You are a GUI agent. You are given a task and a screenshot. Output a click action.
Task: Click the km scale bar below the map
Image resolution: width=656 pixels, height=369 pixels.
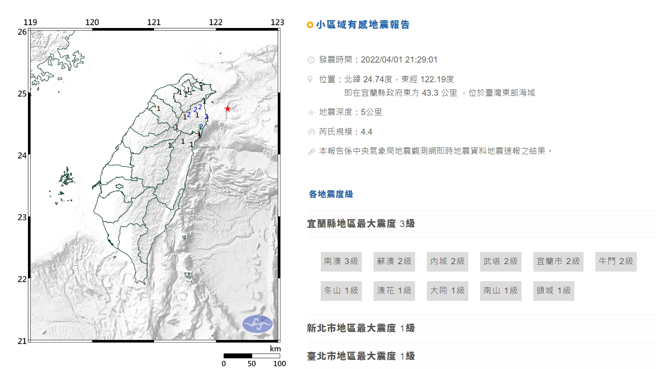click(x=251, y=356)
